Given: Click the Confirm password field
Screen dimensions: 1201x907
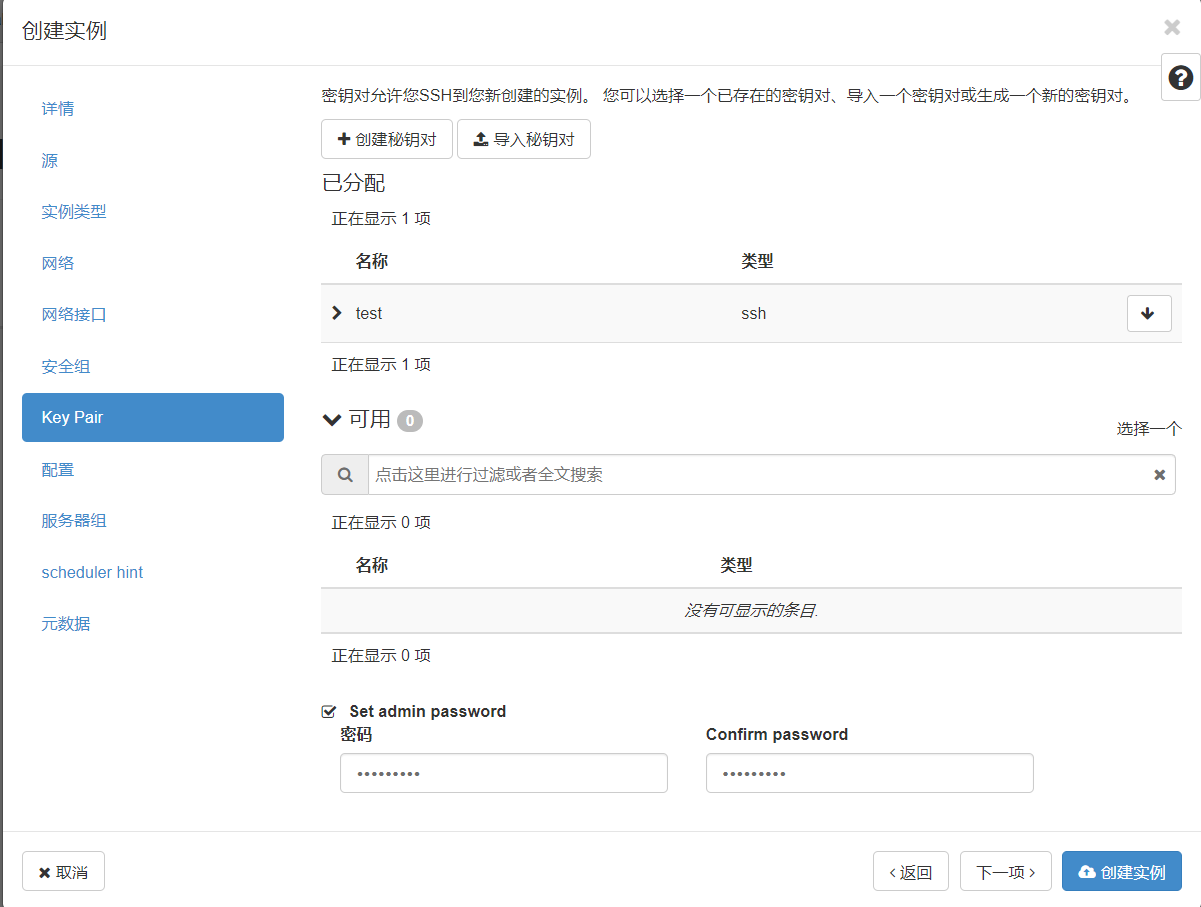Looking at the screenshot, I should 869,773.
